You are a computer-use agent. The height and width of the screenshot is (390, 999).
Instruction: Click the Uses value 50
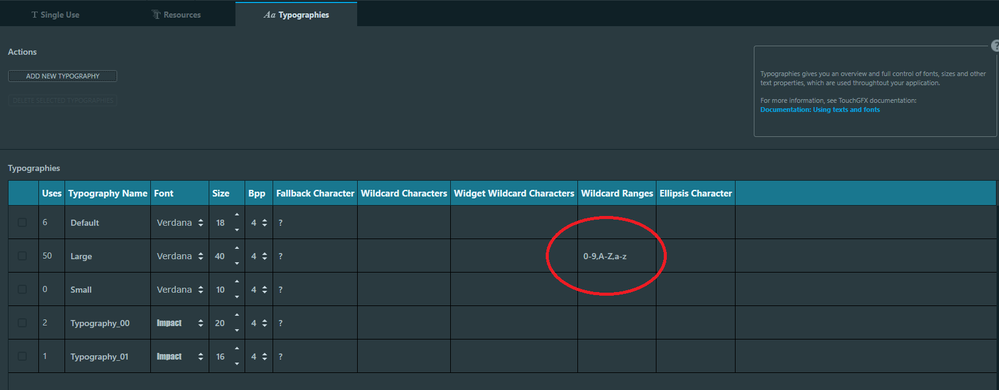point(47,256)
